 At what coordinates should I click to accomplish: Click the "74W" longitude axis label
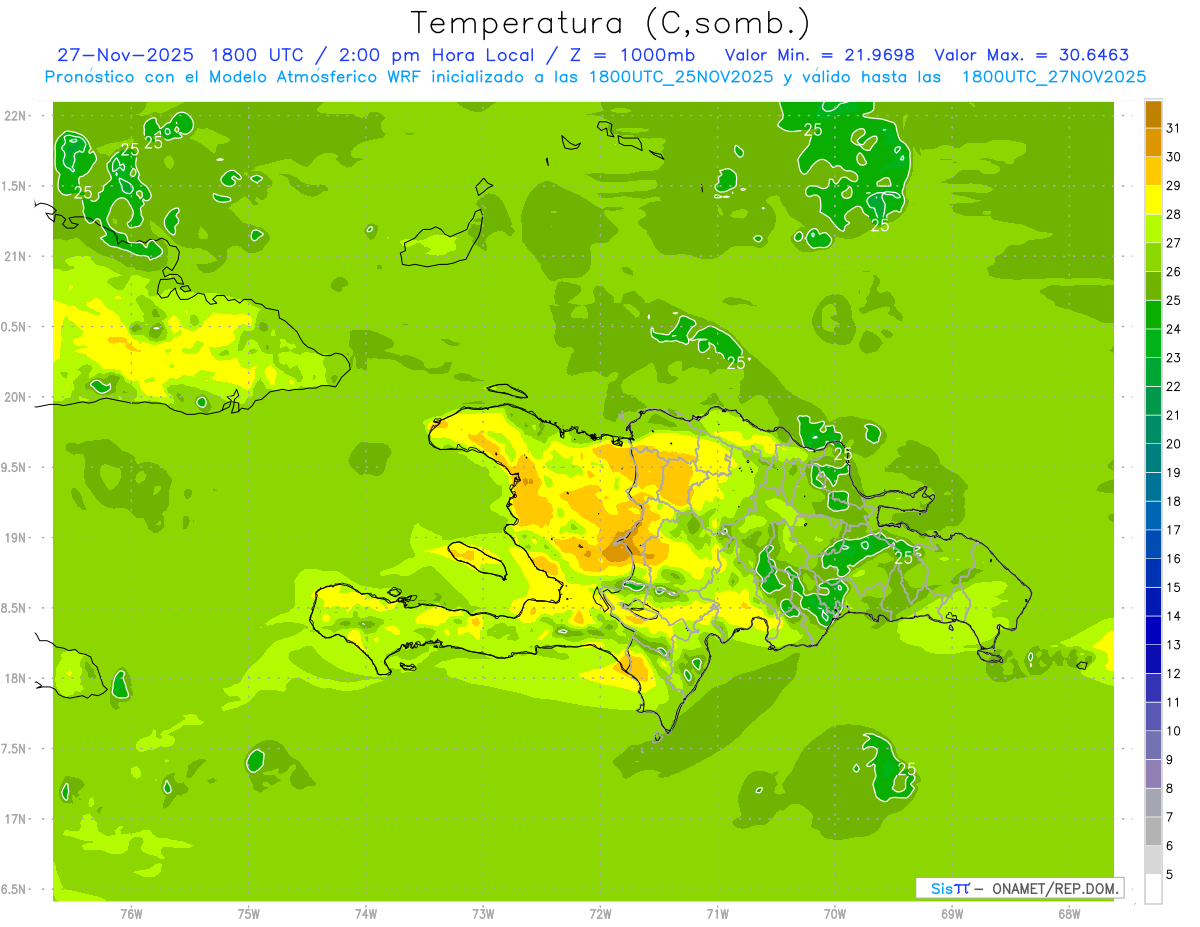click(x=366, y=913)
